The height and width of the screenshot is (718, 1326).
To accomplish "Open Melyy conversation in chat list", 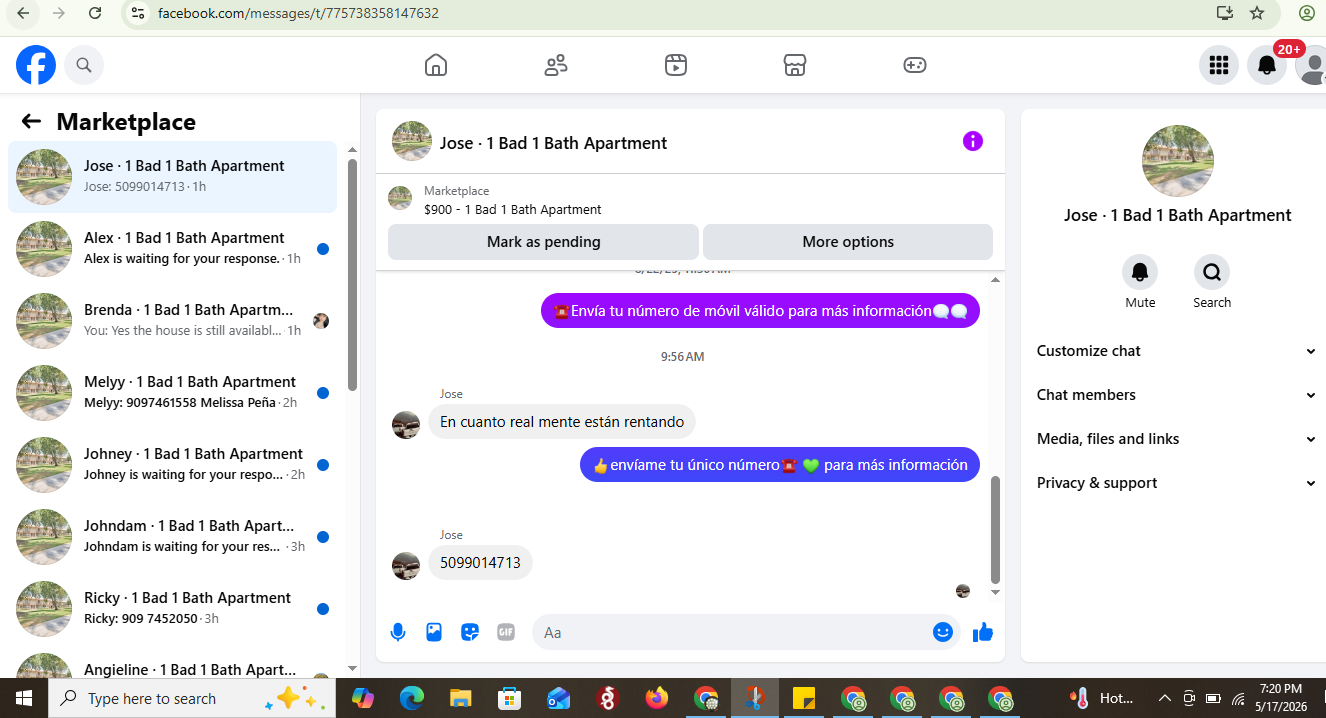I will pos(172,393).
